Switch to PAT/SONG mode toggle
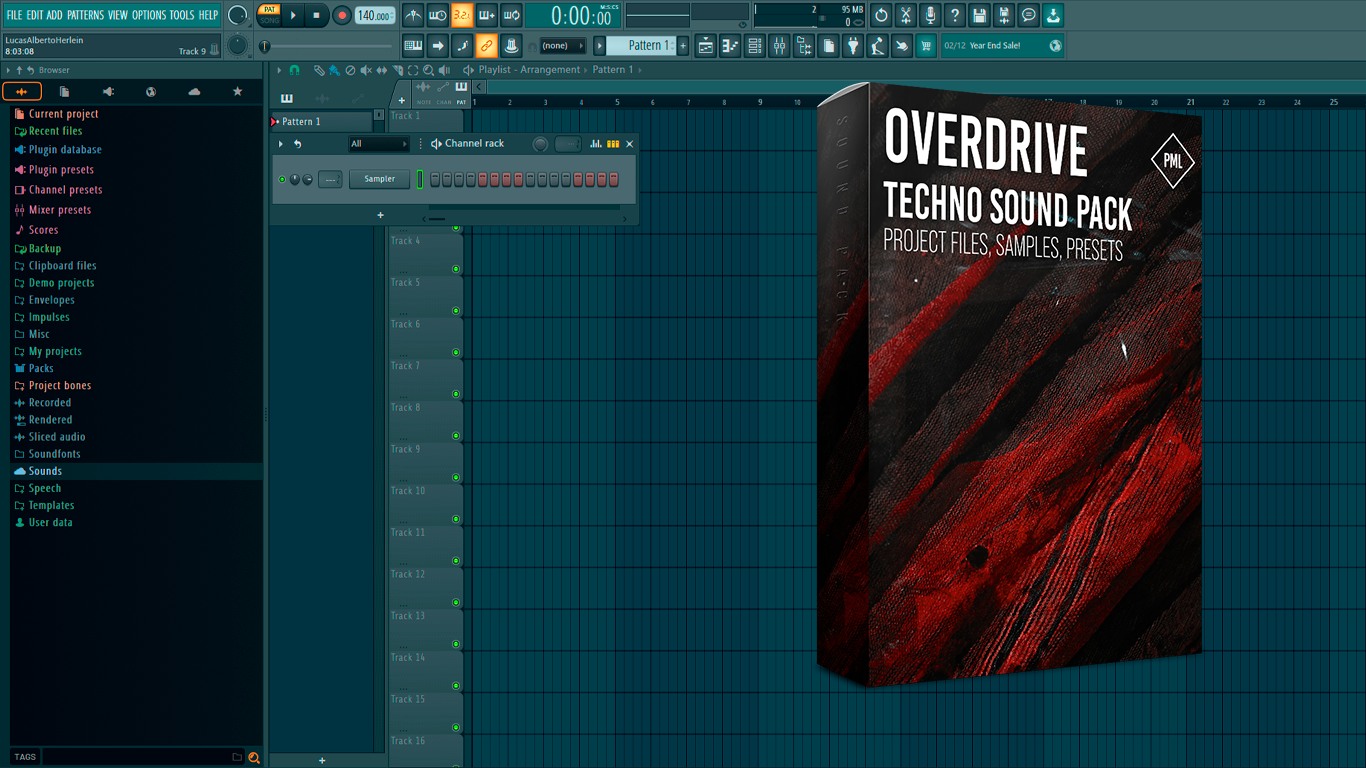The image size is (1366, 768). [270, 15]
